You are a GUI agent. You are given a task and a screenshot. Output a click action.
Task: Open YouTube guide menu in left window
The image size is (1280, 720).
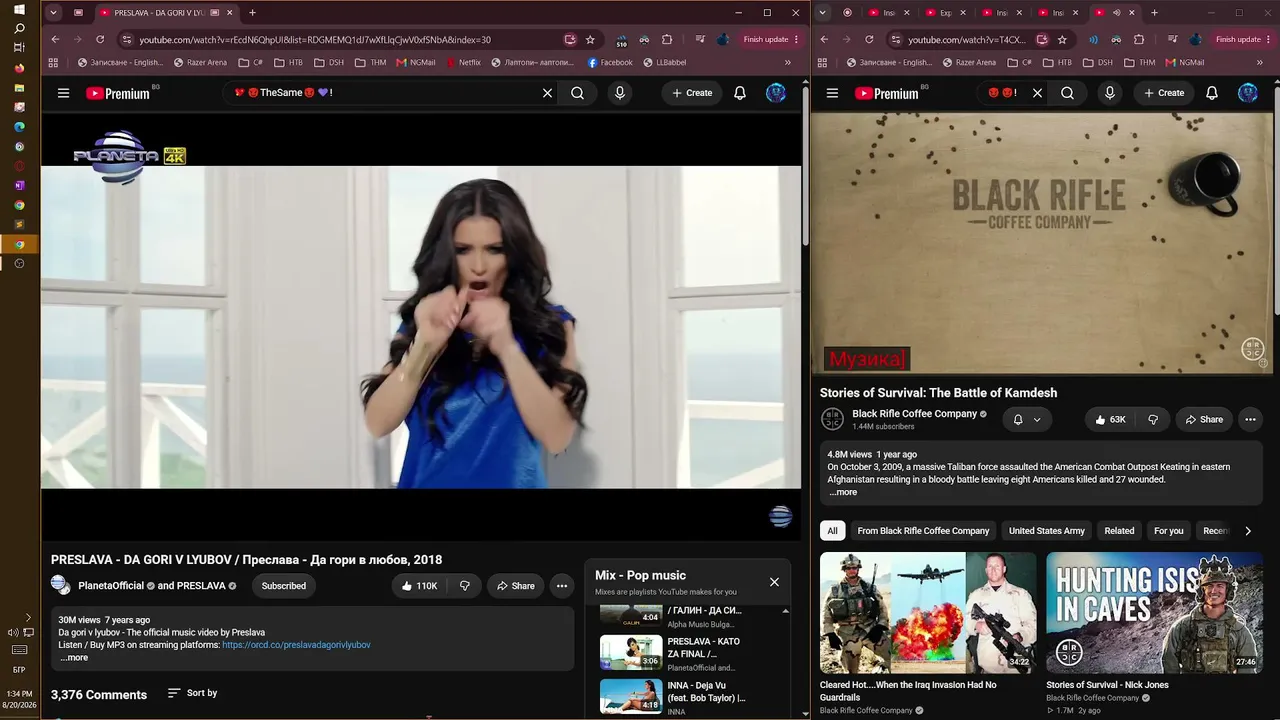point(63,93)
